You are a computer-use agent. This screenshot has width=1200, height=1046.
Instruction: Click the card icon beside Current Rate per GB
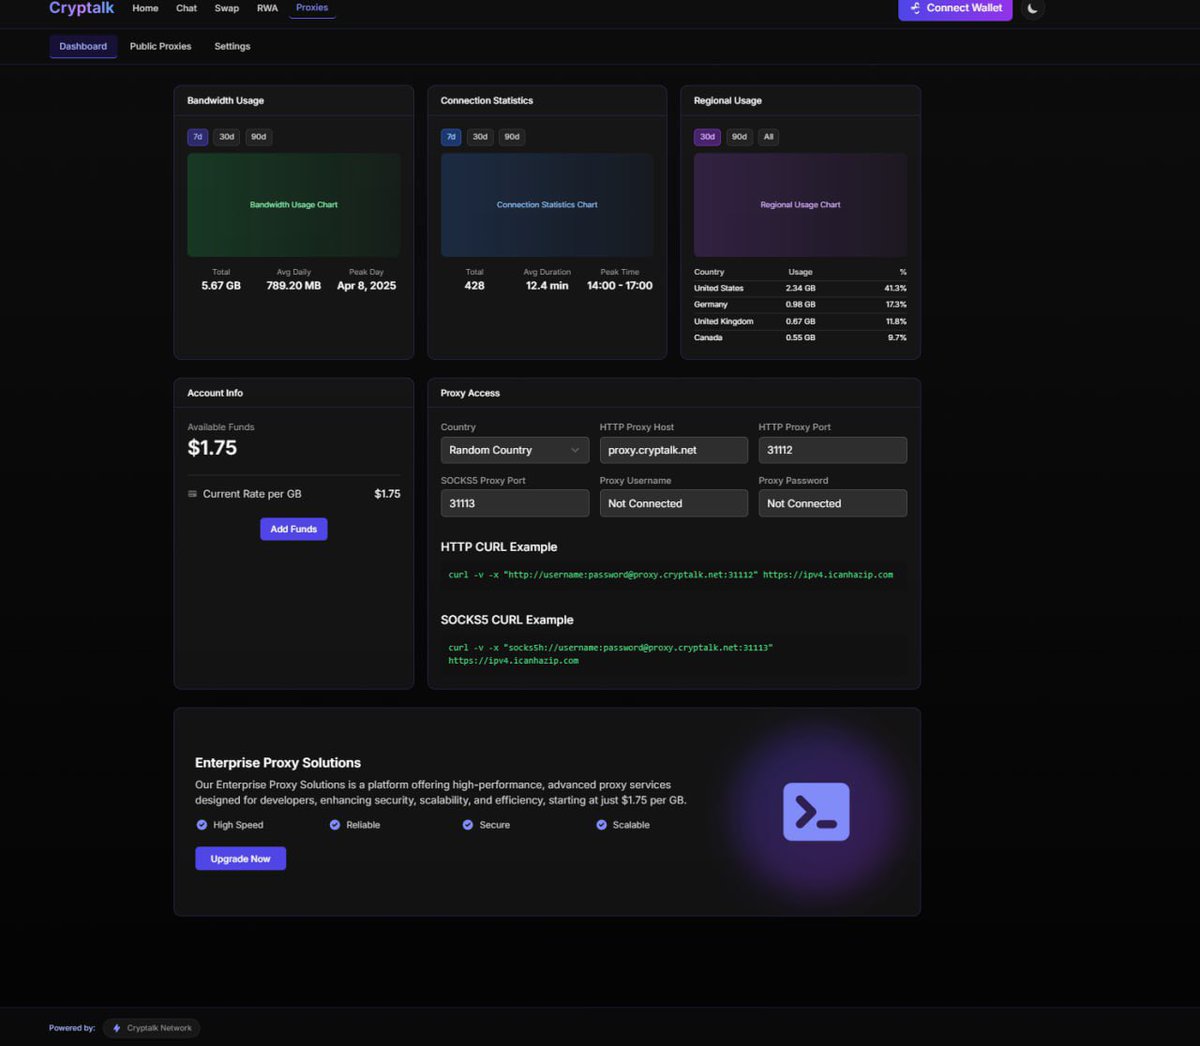(192, 494)
